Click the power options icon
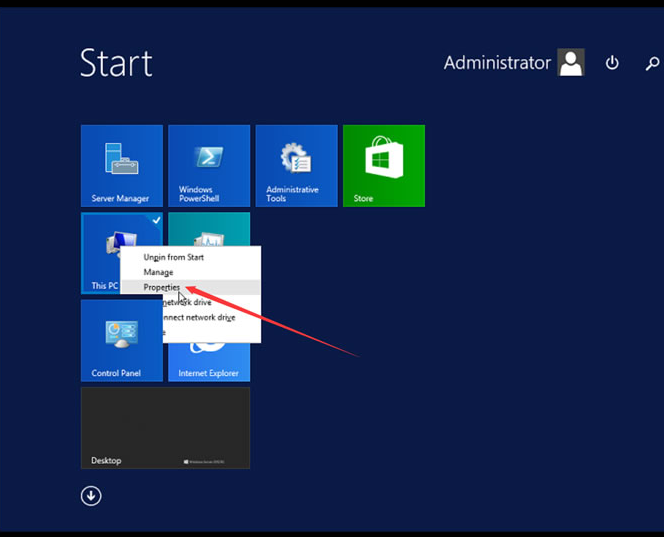Viewport: 664px width, 537px height. [x=612, y=63]
